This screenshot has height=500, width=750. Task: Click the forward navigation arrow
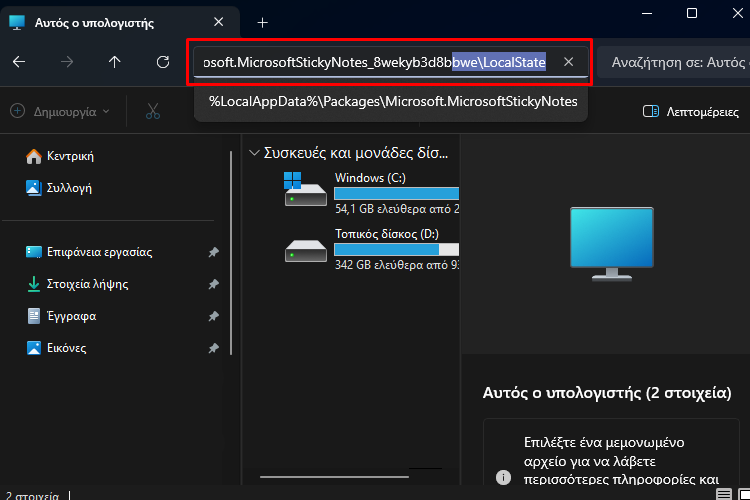[x=67, y=62]
